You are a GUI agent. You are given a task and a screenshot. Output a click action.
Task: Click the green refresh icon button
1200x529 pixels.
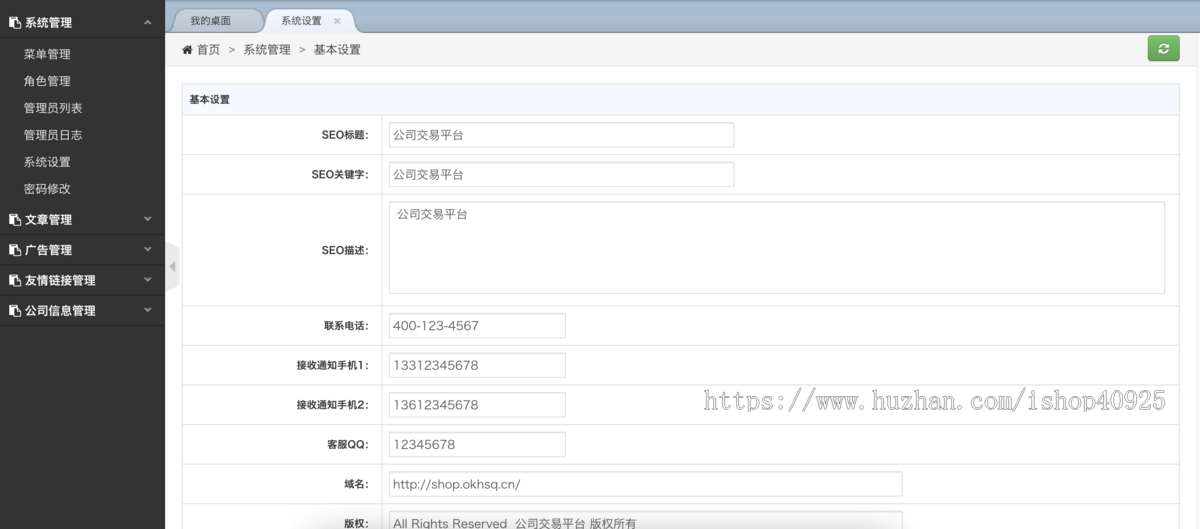(x=1163, y=48)
